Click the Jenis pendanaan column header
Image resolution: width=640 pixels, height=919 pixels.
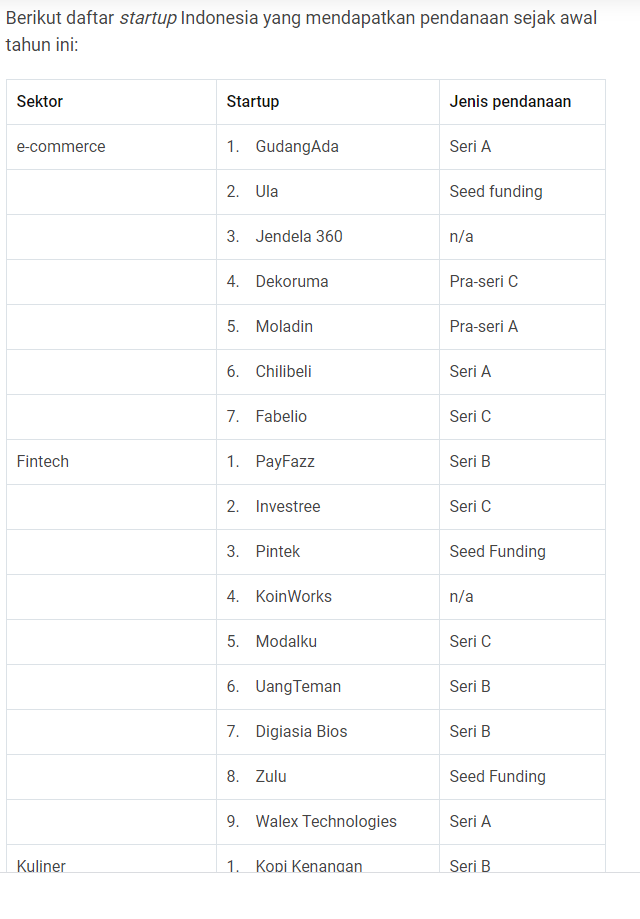[x=510, y=101]
